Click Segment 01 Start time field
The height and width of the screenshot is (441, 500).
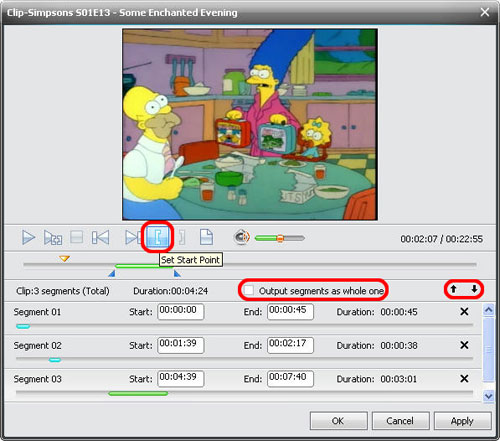pyautogui.click(x=181, y=311)
